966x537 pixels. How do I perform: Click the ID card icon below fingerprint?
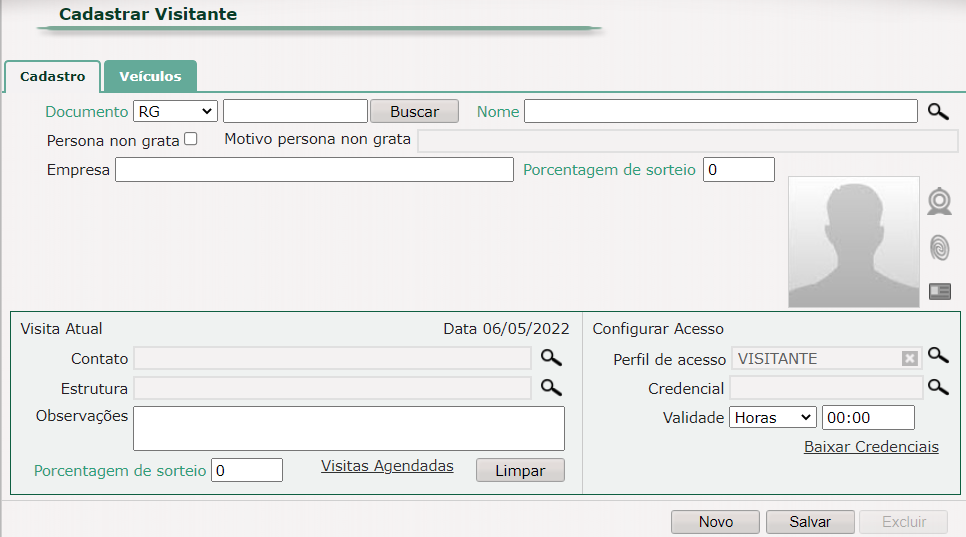coord(940,291)
